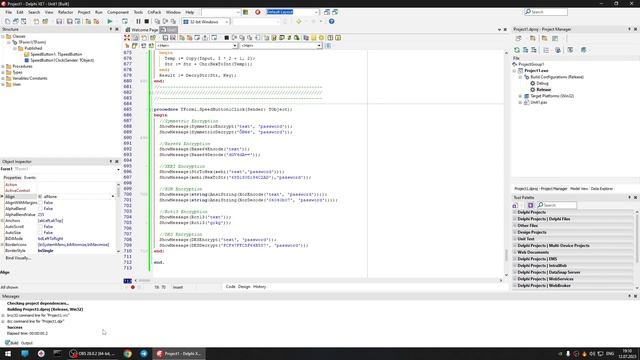This screenshot has height=360, width=640.
Task: Click the code editor horizontal scrollbar
Action: tap(318, 280)
